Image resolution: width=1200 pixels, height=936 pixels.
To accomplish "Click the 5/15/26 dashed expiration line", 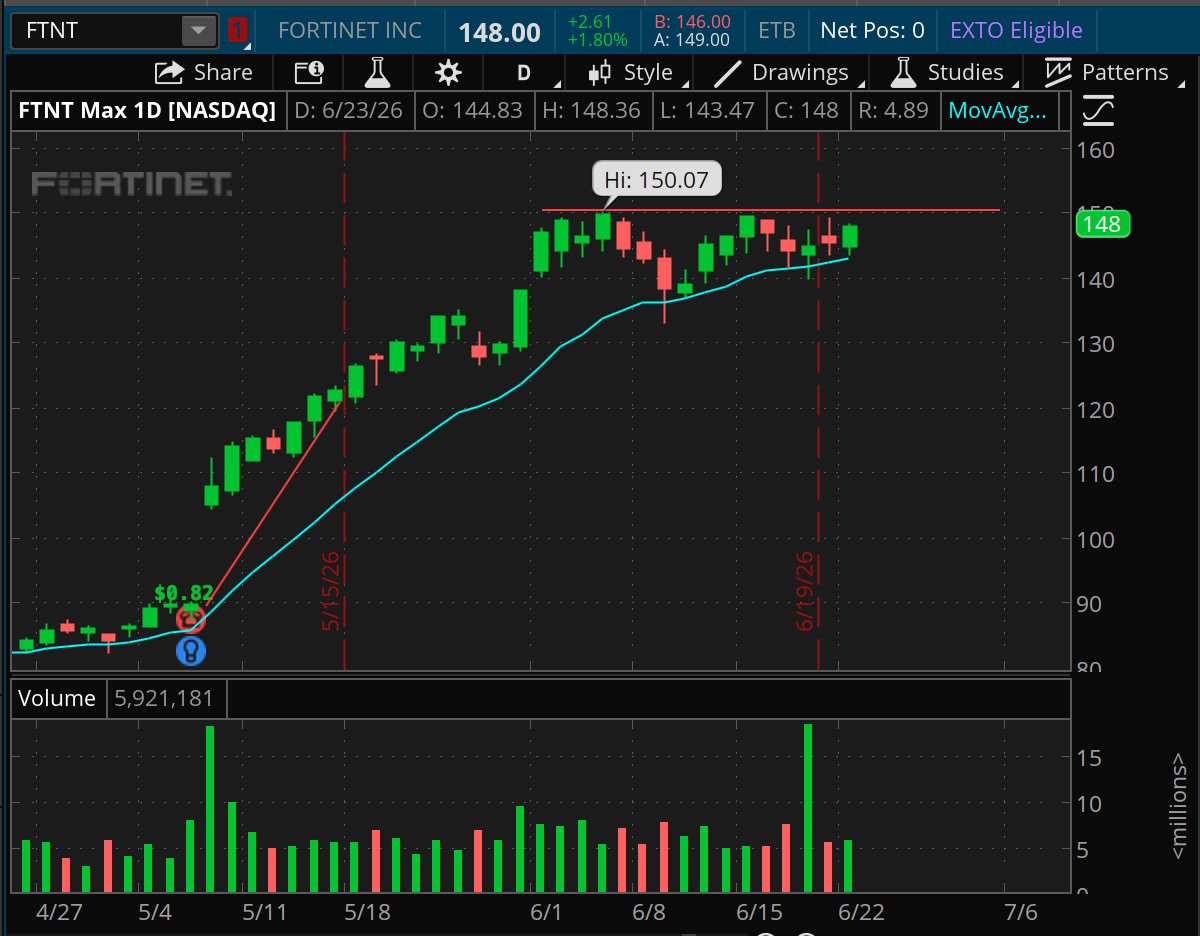I will click(344, 400).
